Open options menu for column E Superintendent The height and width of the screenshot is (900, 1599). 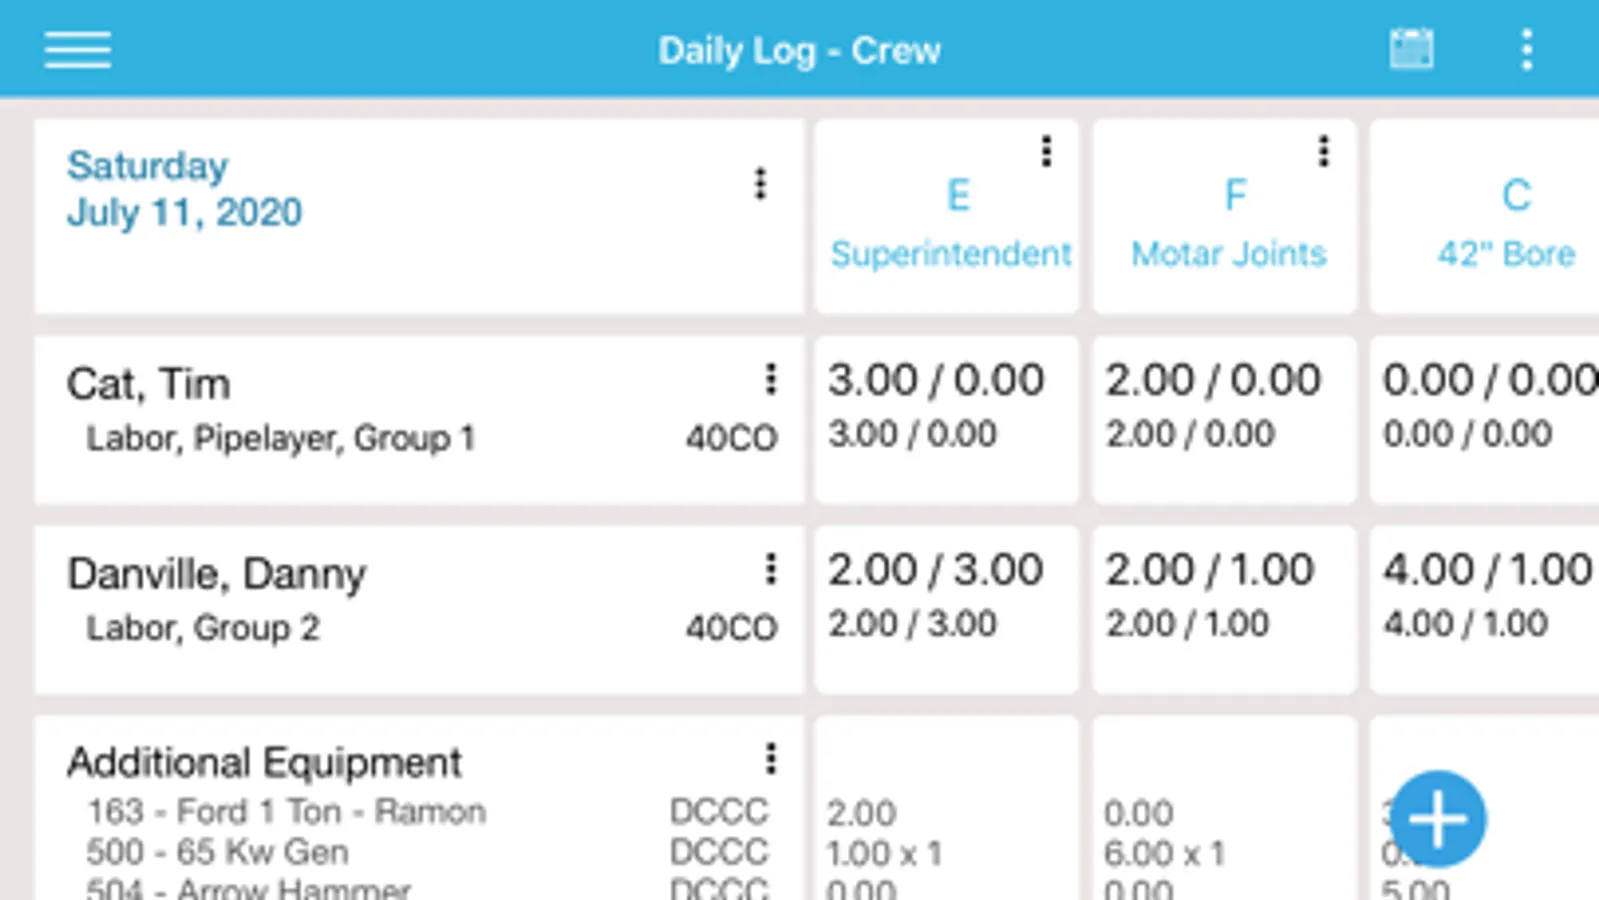tap(1046, 152)
